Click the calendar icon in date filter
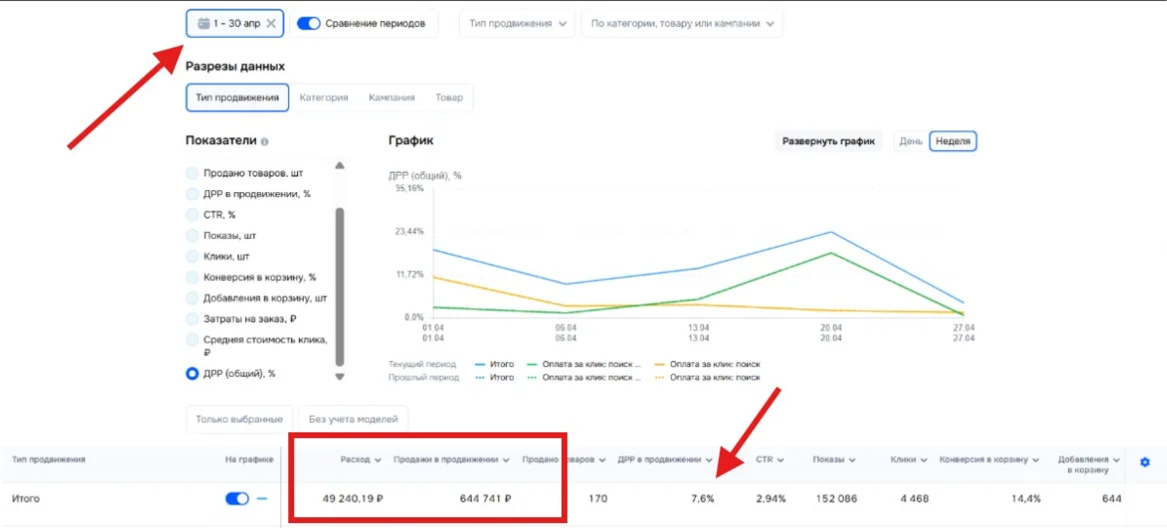Screen dimensions: 1167x528 tap(203, 24)
